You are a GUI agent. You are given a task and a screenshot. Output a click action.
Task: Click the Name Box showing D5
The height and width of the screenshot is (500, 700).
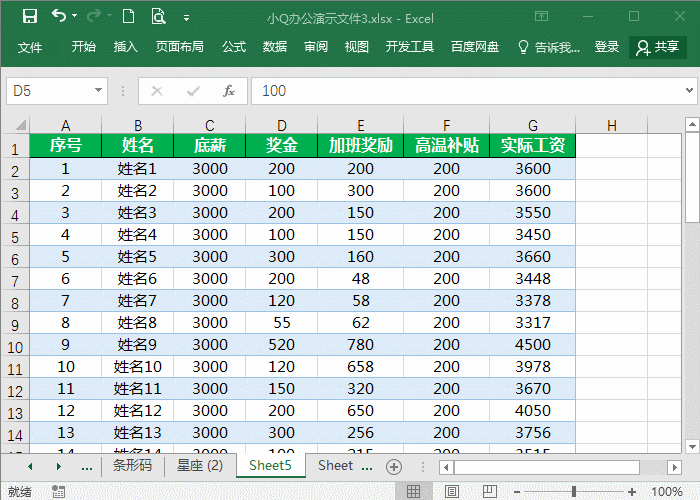tap(49, 91)
